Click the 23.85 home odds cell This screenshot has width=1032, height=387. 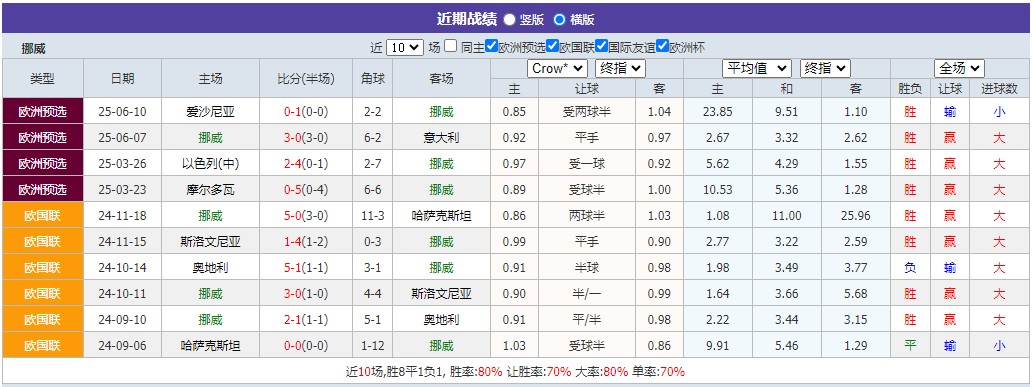pos(717,112)
